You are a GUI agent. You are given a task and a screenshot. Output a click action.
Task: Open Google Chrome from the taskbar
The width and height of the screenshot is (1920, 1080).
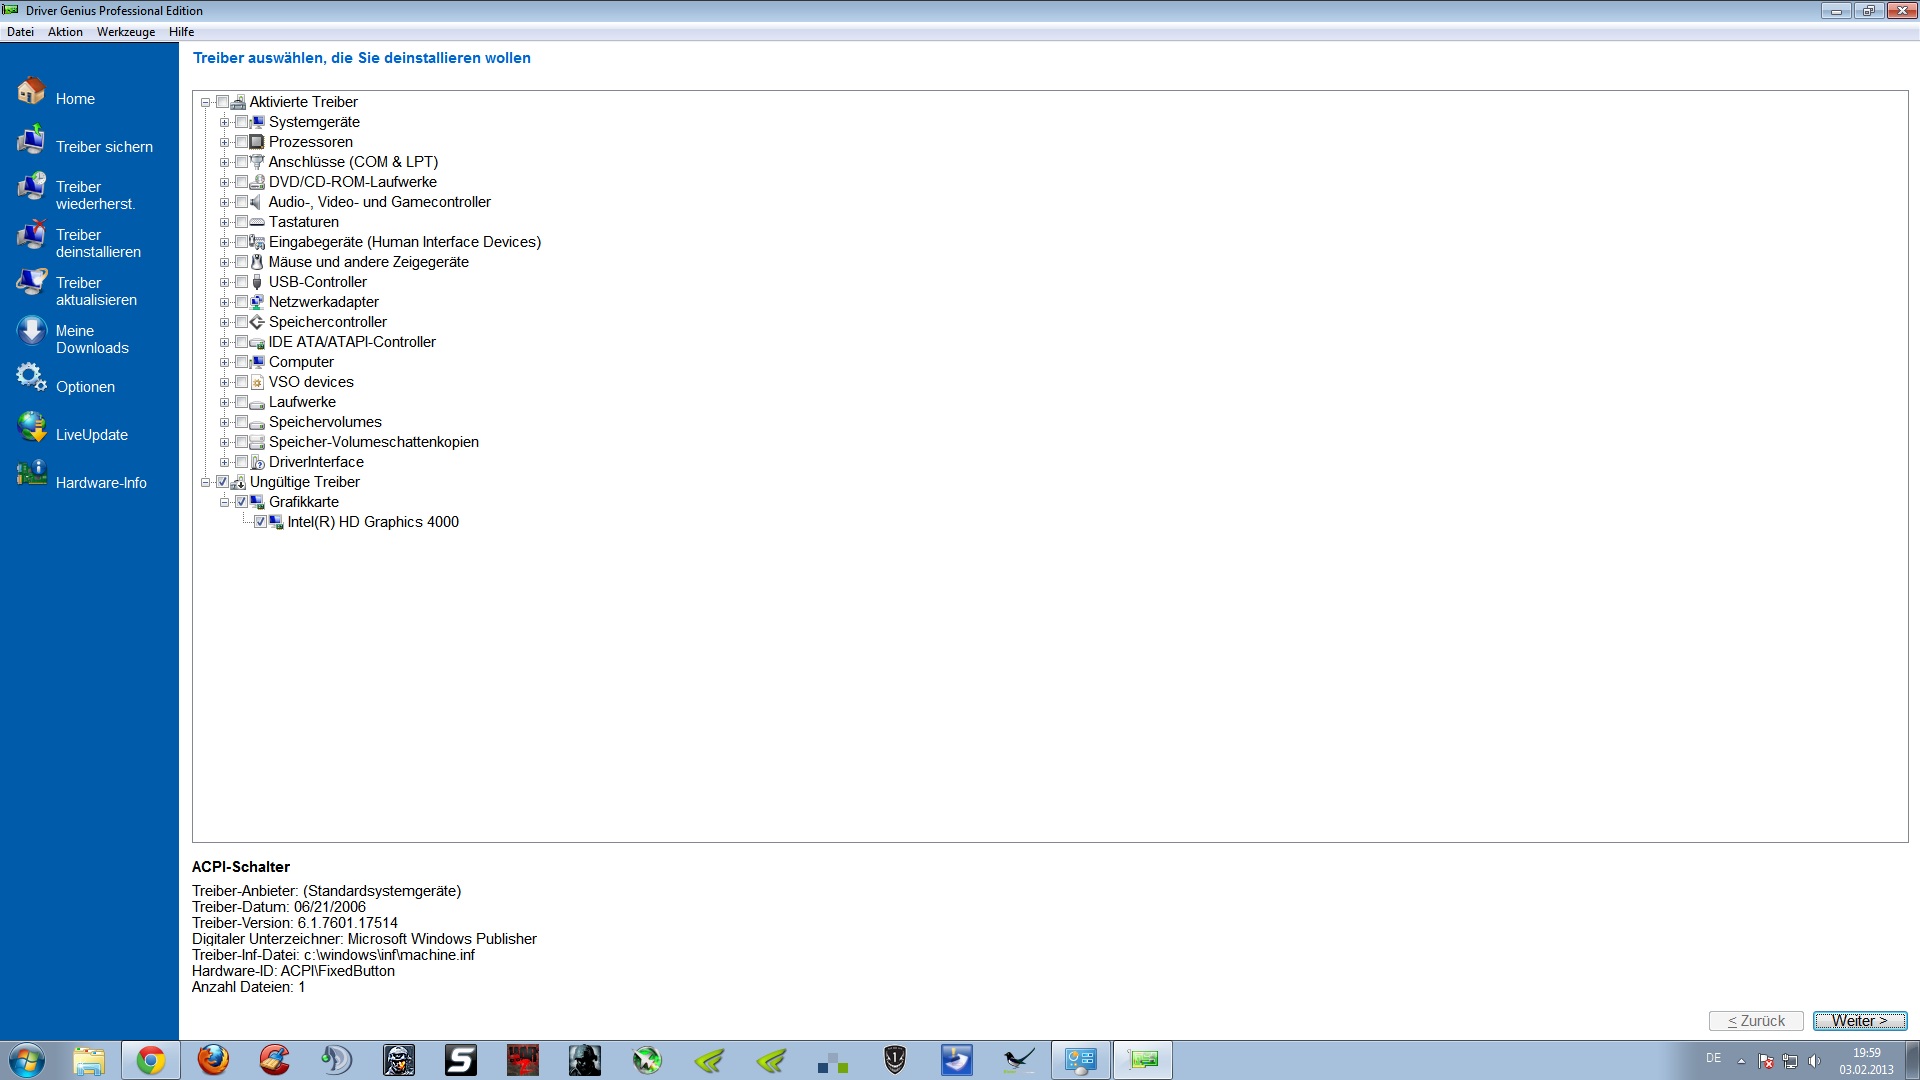[x=151, y=1060]
